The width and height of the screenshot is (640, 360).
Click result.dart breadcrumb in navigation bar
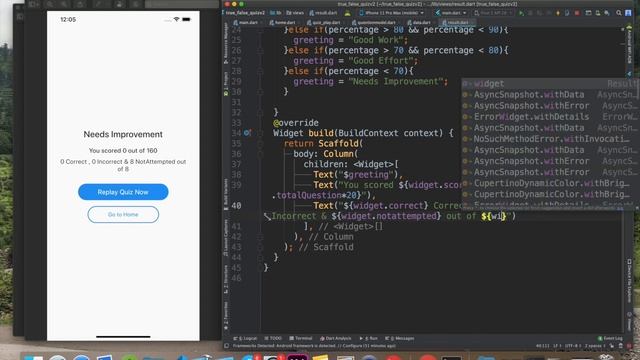click(323, 13)
